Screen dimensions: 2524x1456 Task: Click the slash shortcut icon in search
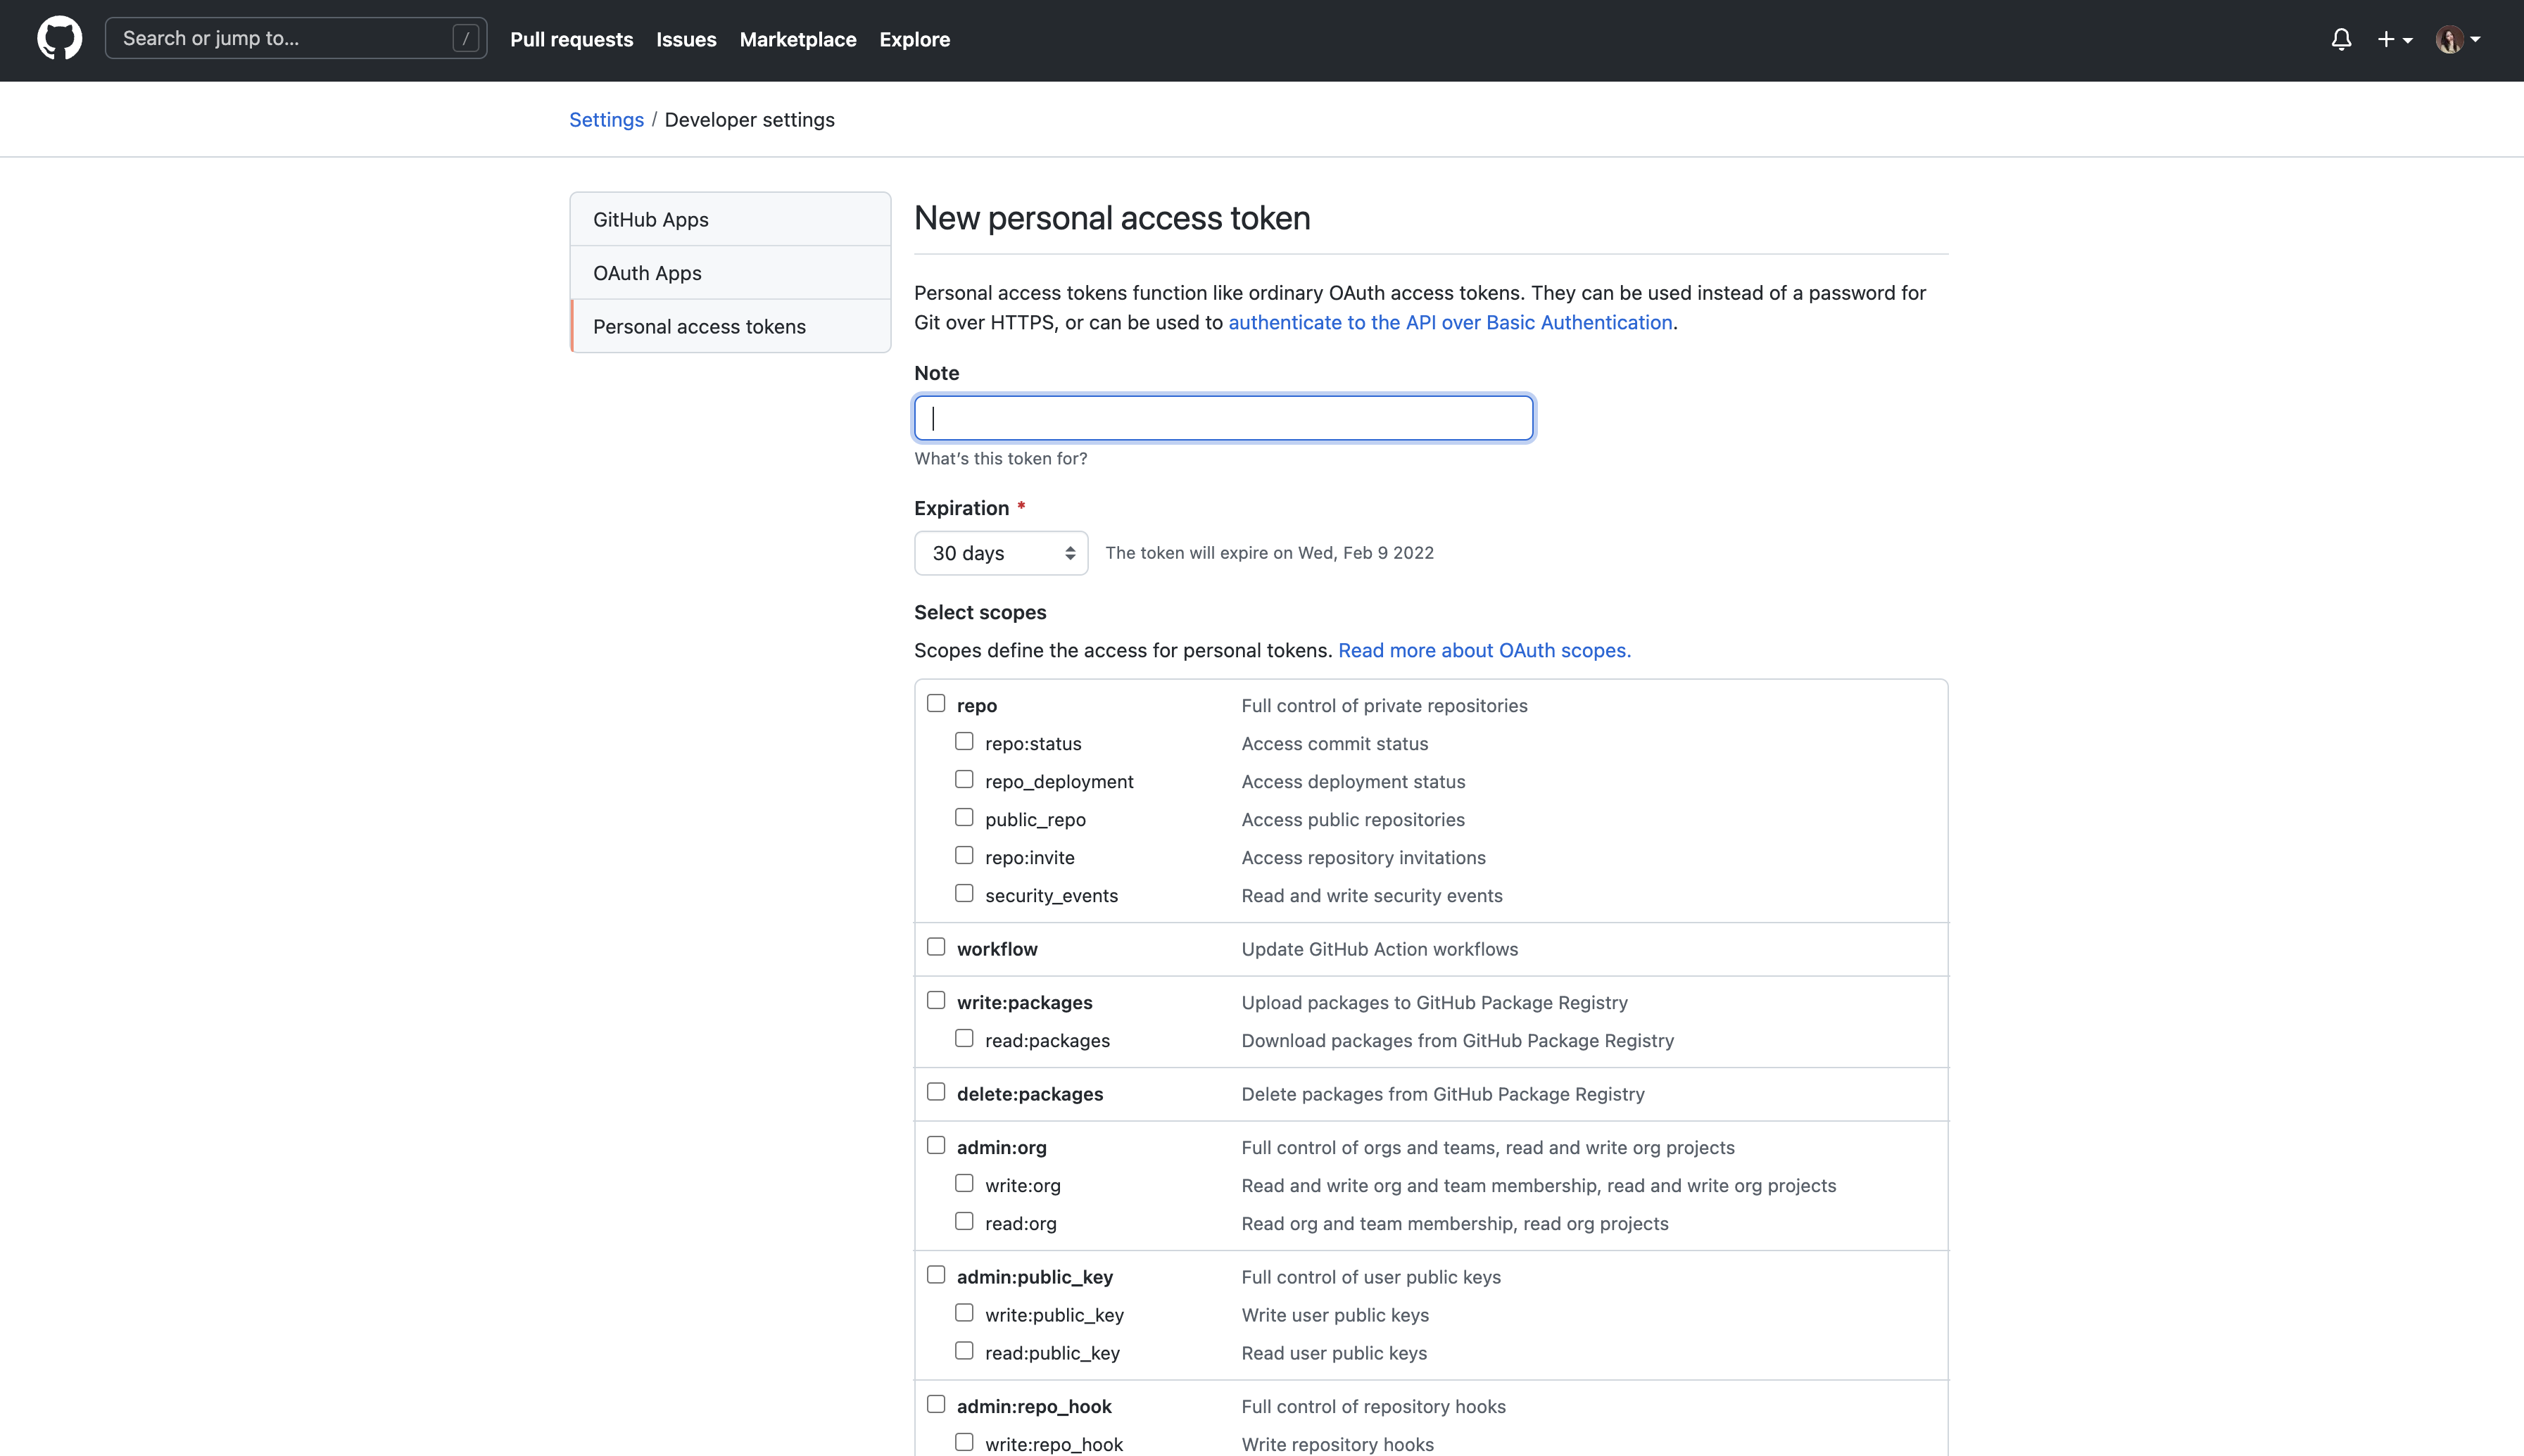pyautogui.click(x=465, y=38)
